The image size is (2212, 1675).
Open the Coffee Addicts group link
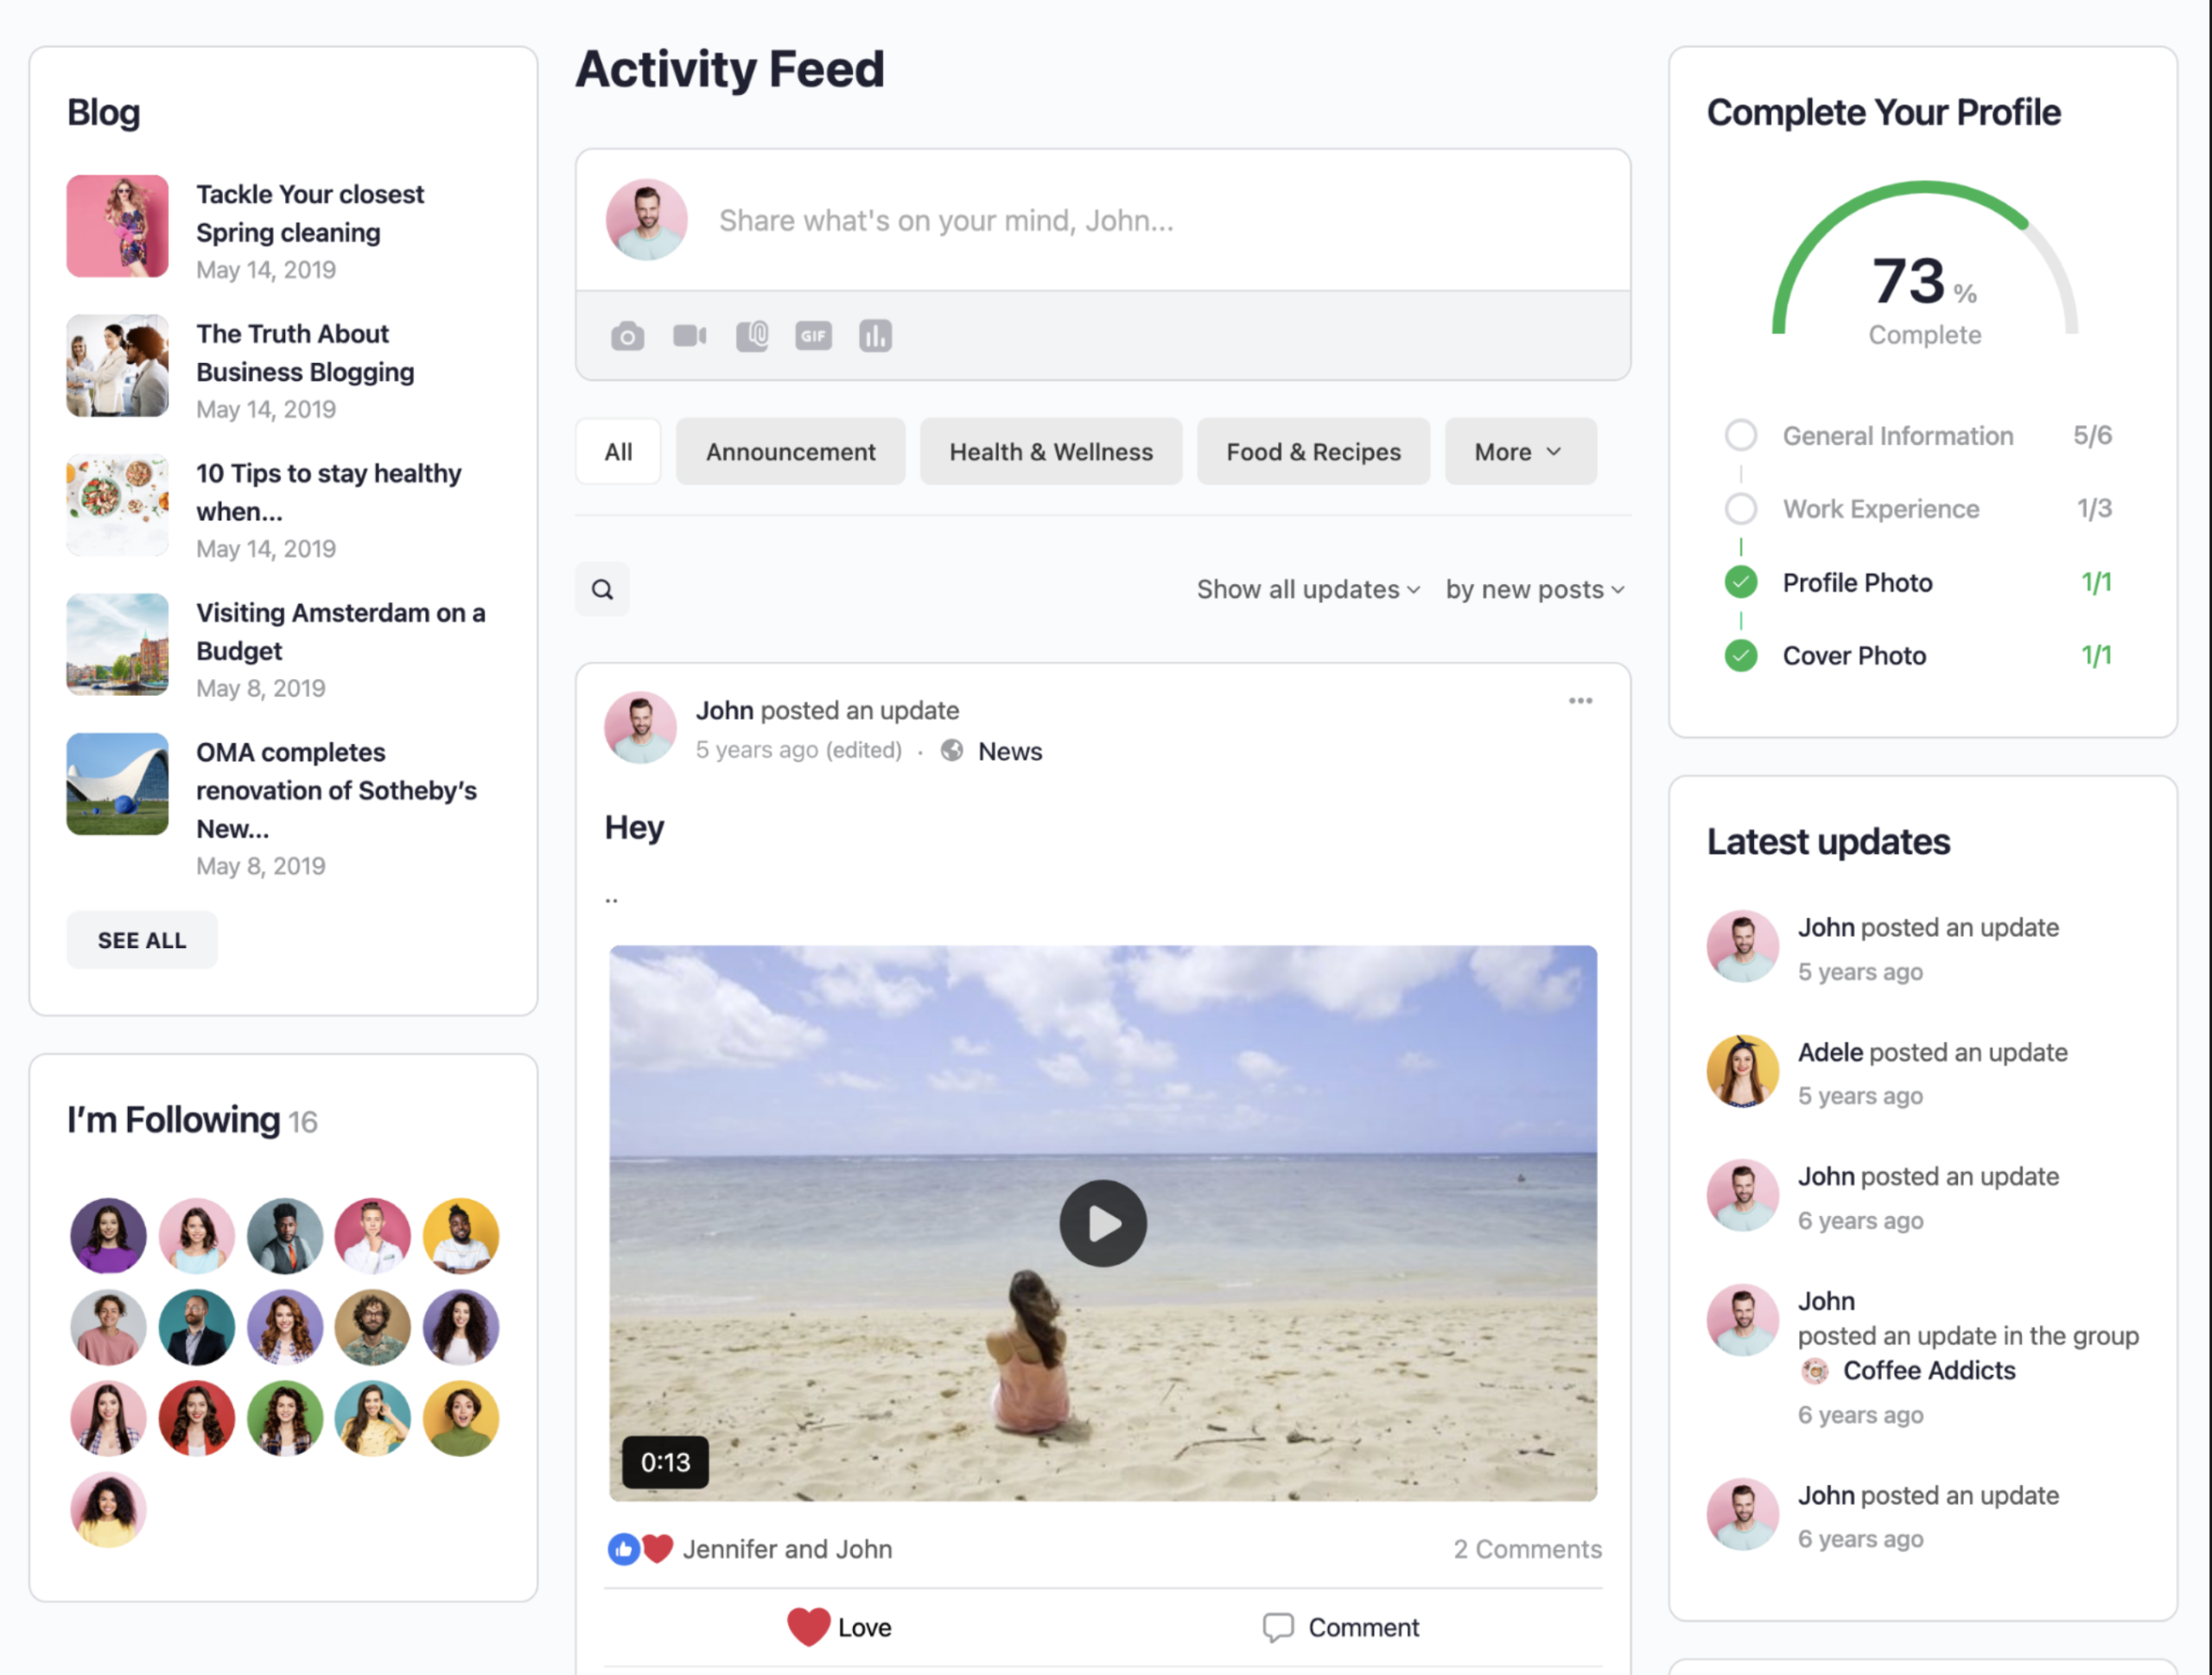1928,1370
